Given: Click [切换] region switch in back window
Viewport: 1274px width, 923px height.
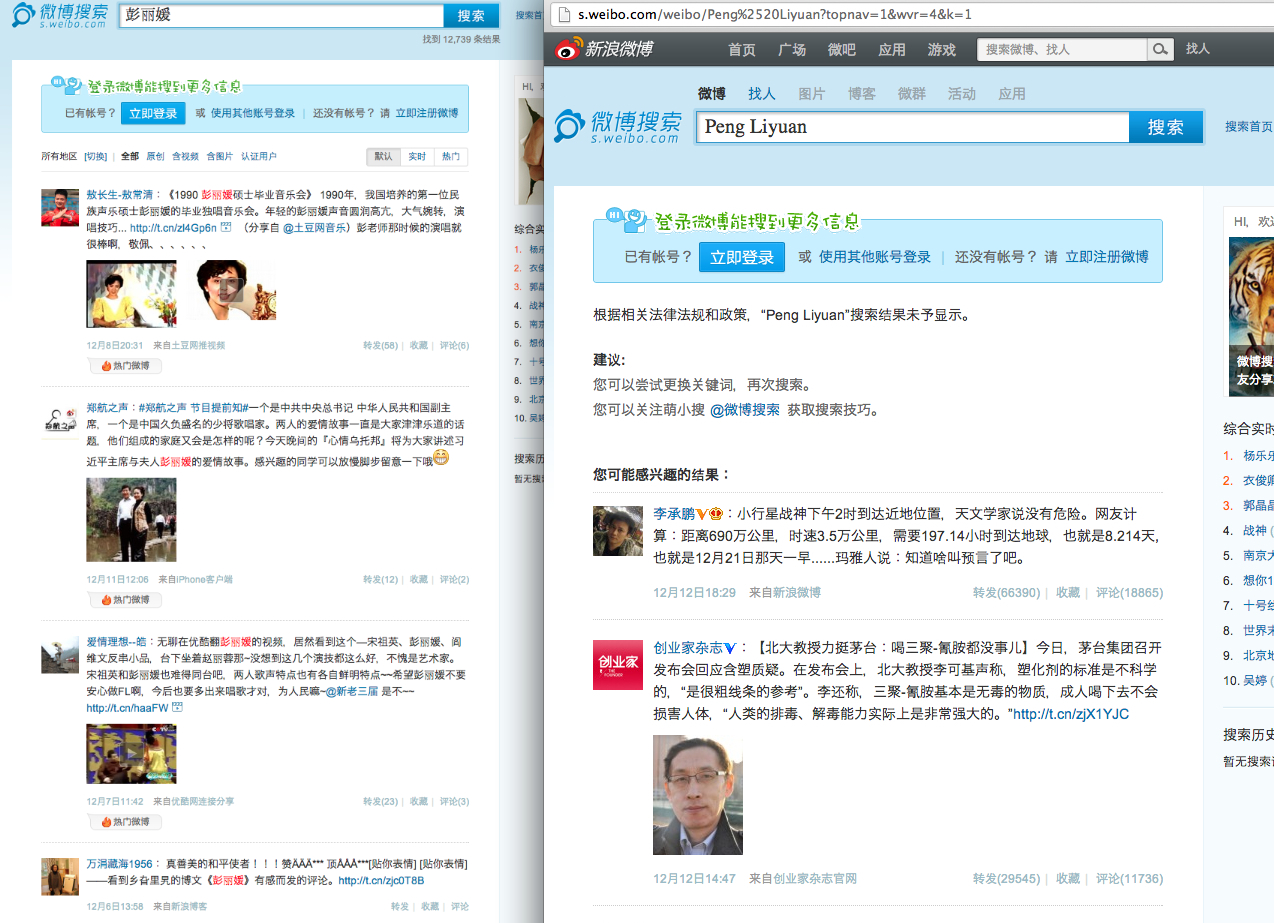Looking at the screenshot, I should (x=96, y=157).
